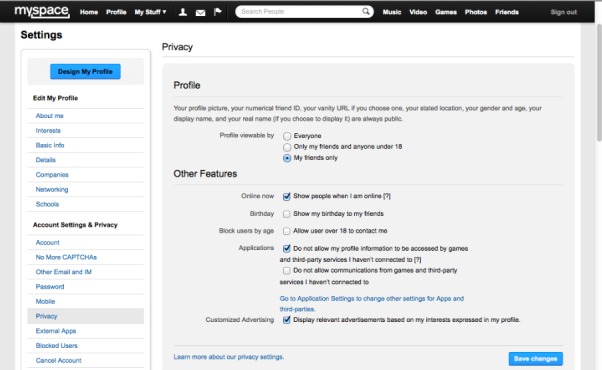Go to Home in the top navigation
Viewport: 602px width, 370px height.
pyautogui.click(x=89, y=12)
